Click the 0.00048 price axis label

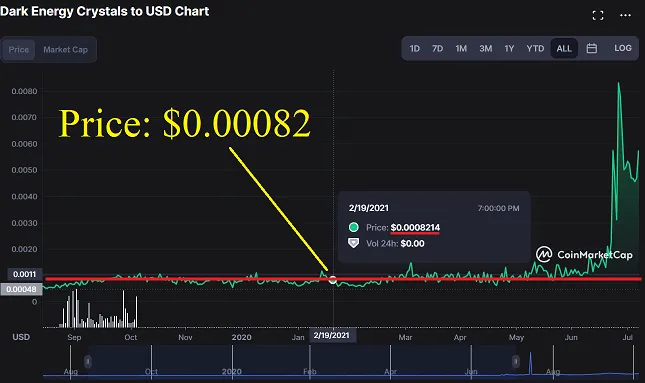pos(21,289)
